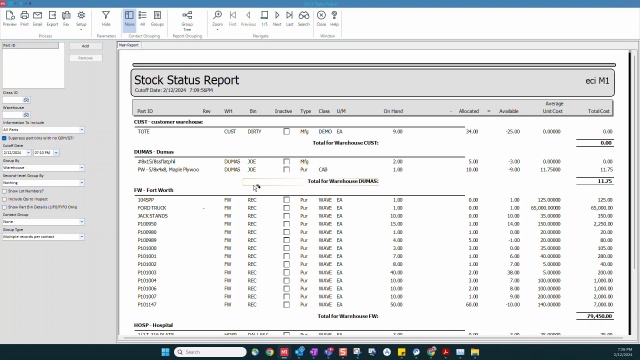Click the Warehouse input field
Image resolution: width=640 pixels, height=360 pixels.
coord(13,115)
